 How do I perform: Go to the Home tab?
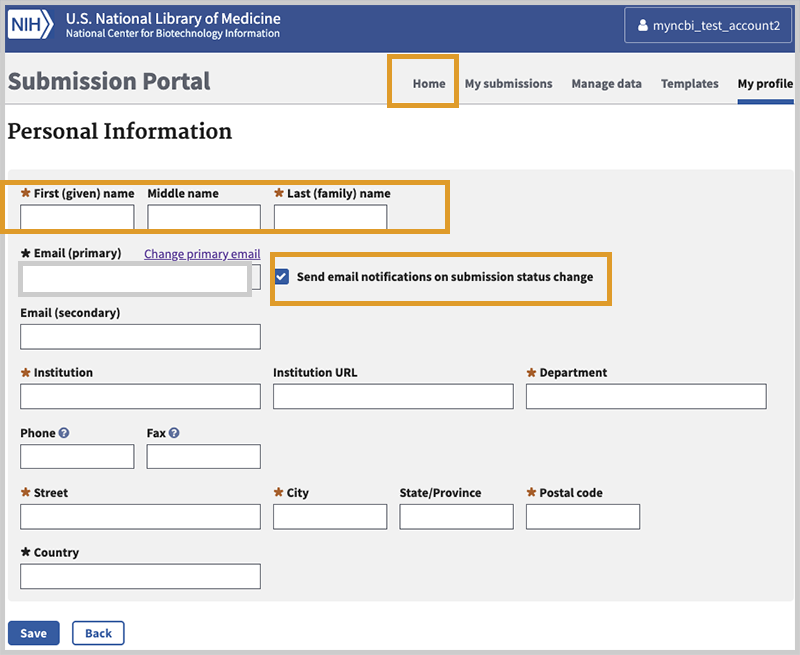point(429,84)
